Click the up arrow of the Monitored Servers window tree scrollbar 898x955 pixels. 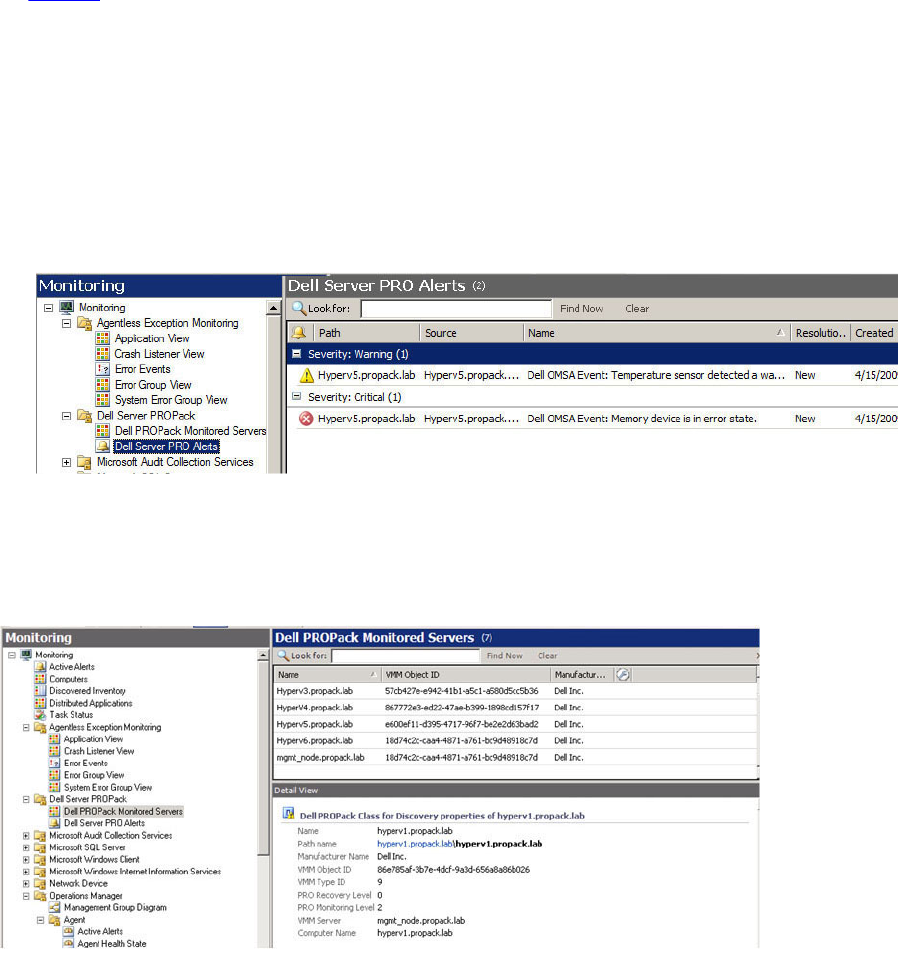(x=263, y=655)
